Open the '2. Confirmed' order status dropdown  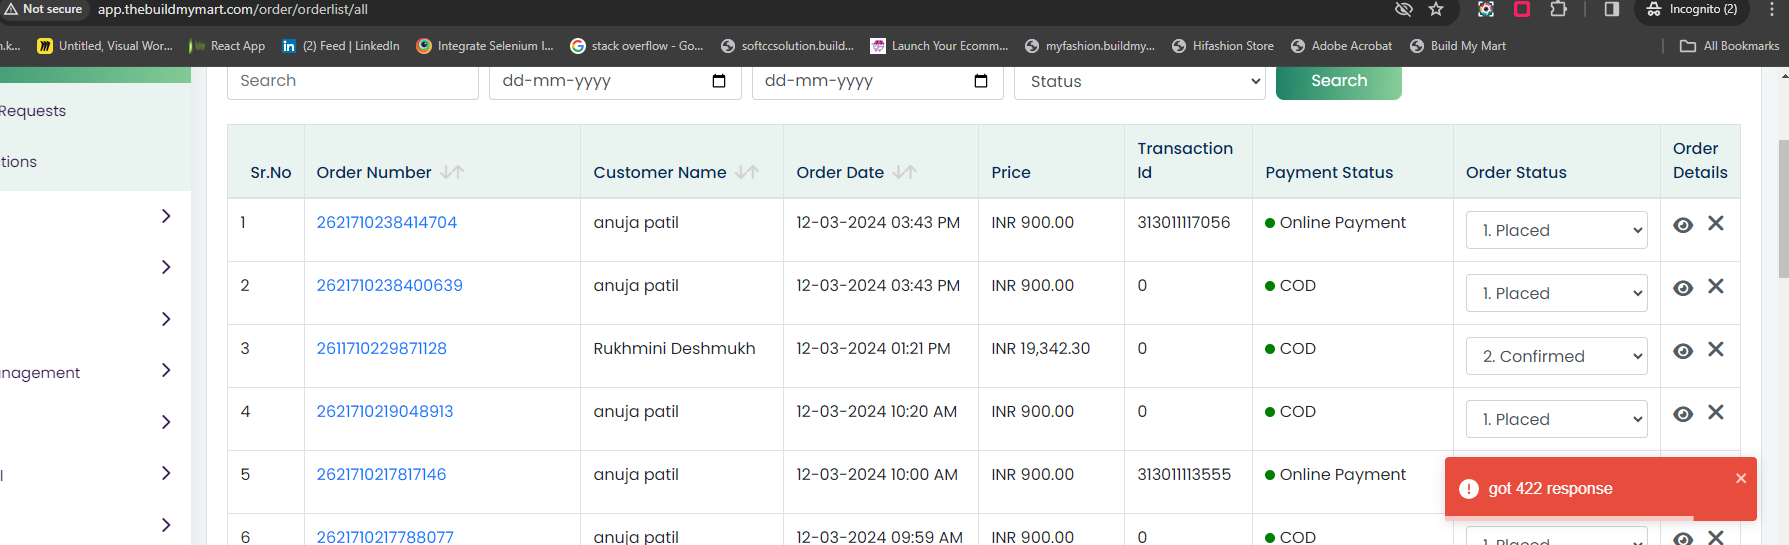pyautogui.click(x=1556, y=356)
